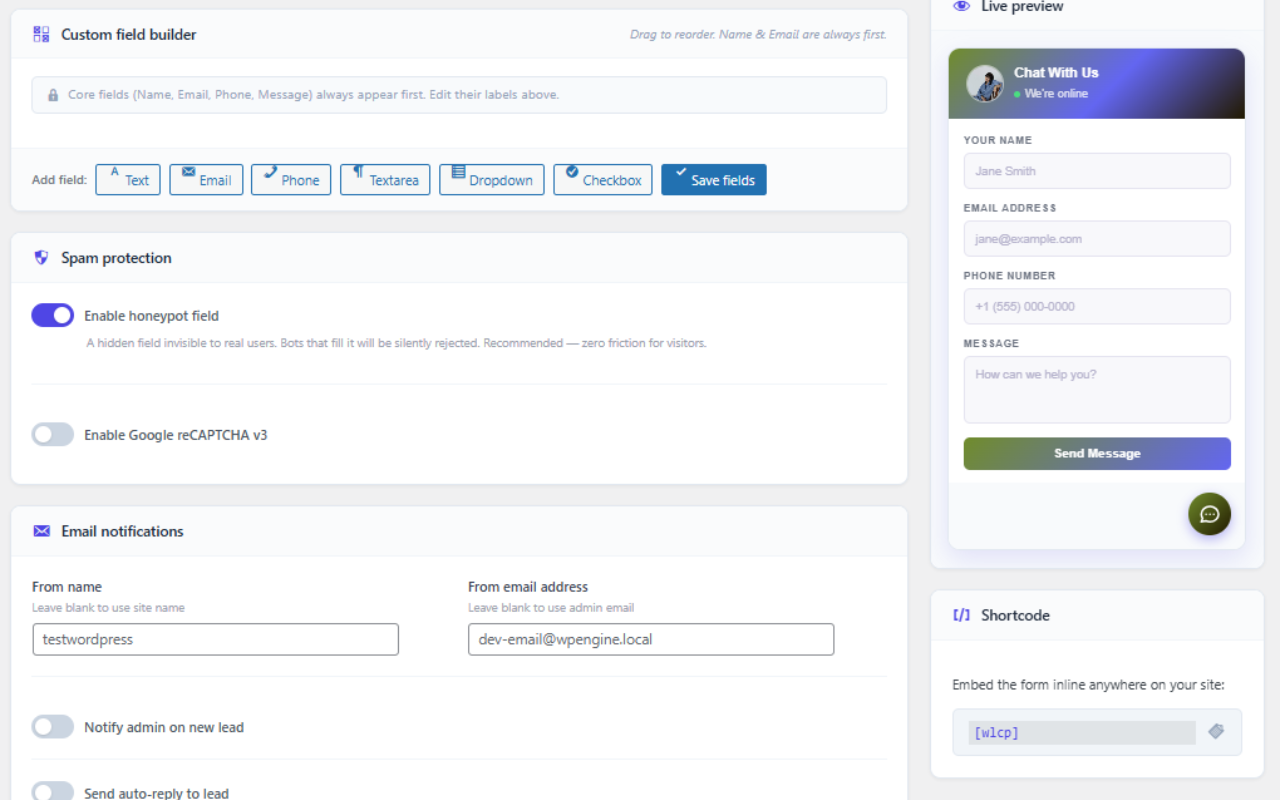This screenshot has height=800, width=1280.
Task: Add a Checkbox field
Action: pos(603,180)
